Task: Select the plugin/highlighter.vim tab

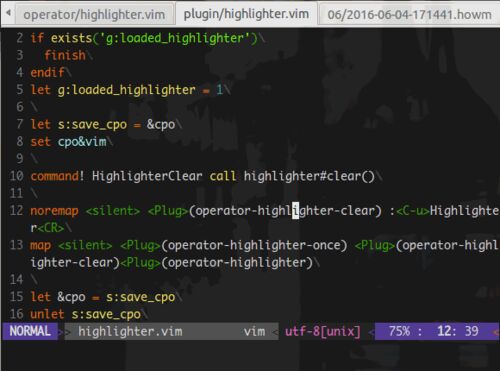Action: pos(246,14)
